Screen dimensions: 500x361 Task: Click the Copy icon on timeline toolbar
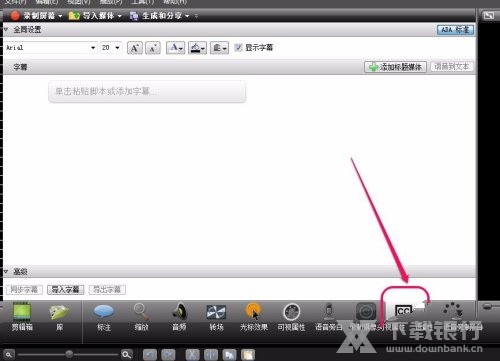[229, 355]
